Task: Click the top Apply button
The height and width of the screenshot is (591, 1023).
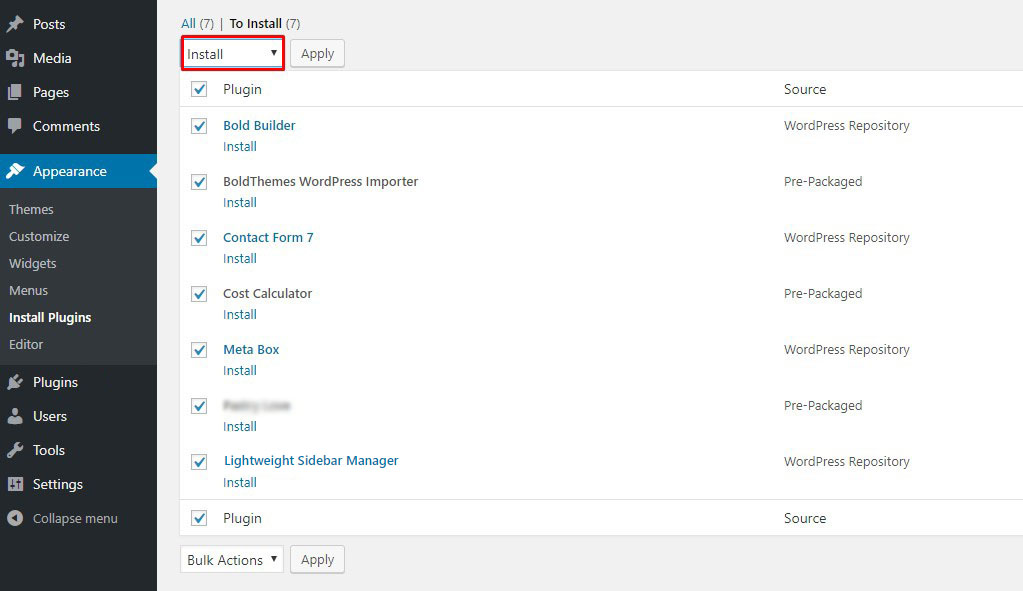Action: pos(317,53)
